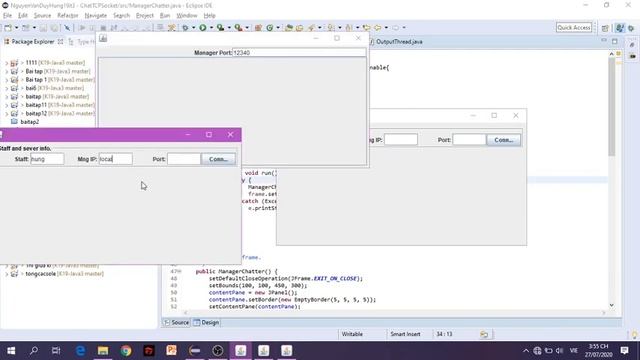Open the notification center icon
Image resolution: width=640 pixels, height=360 pixels.
click(x=624, y=351)
